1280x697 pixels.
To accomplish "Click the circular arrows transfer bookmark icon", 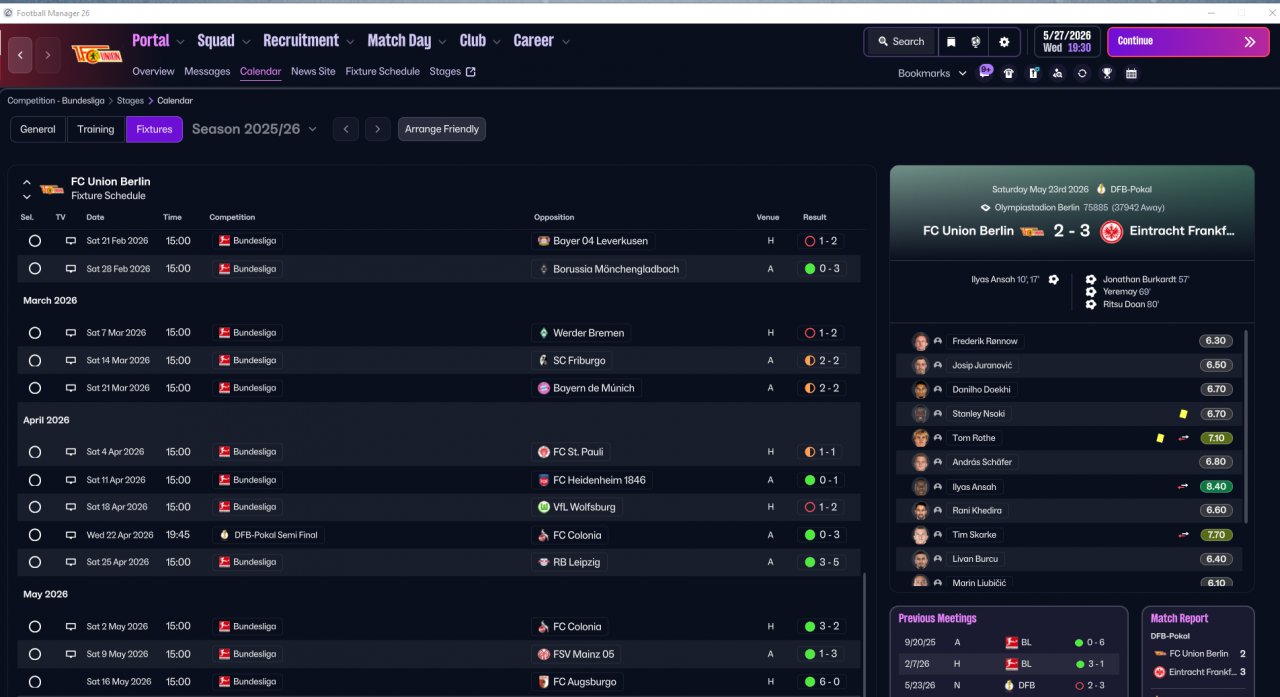I will point(1082,73).
